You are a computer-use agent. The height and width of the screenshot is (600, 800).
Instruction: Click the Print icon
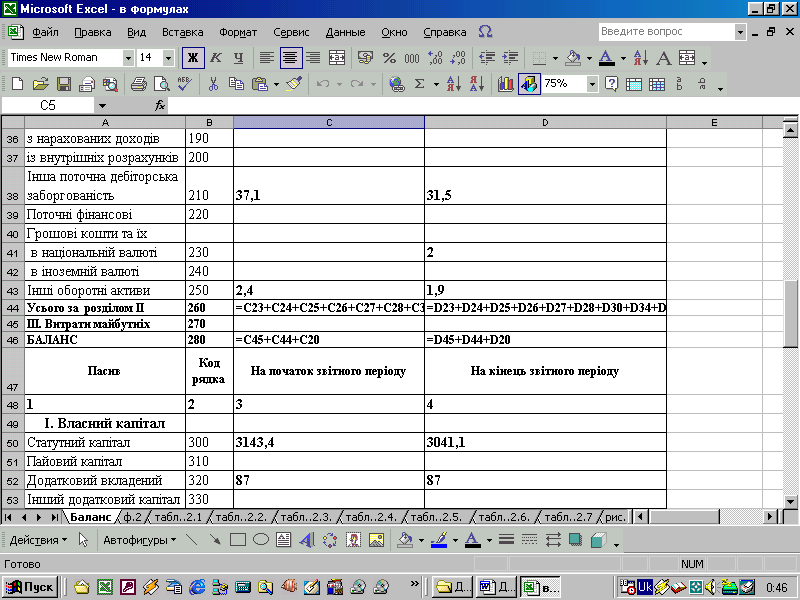pyautogui.click(x=138, y=84)
